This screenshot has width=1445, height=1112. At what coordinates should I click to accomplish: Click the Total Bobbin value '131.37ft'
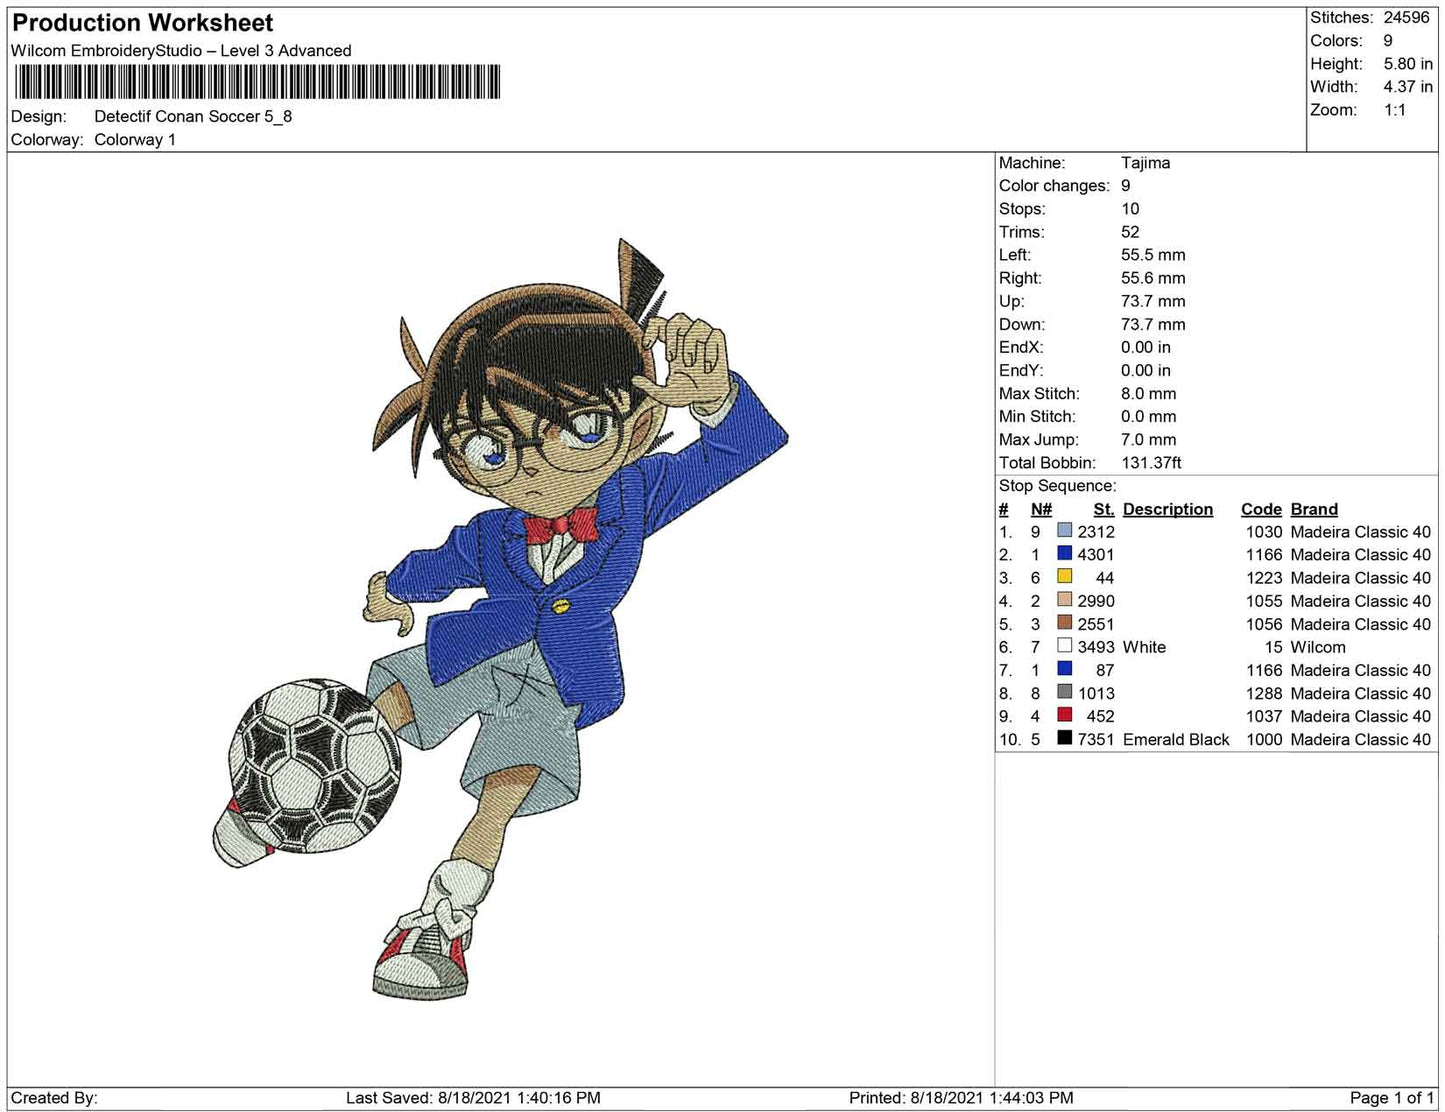(1151, 463)
